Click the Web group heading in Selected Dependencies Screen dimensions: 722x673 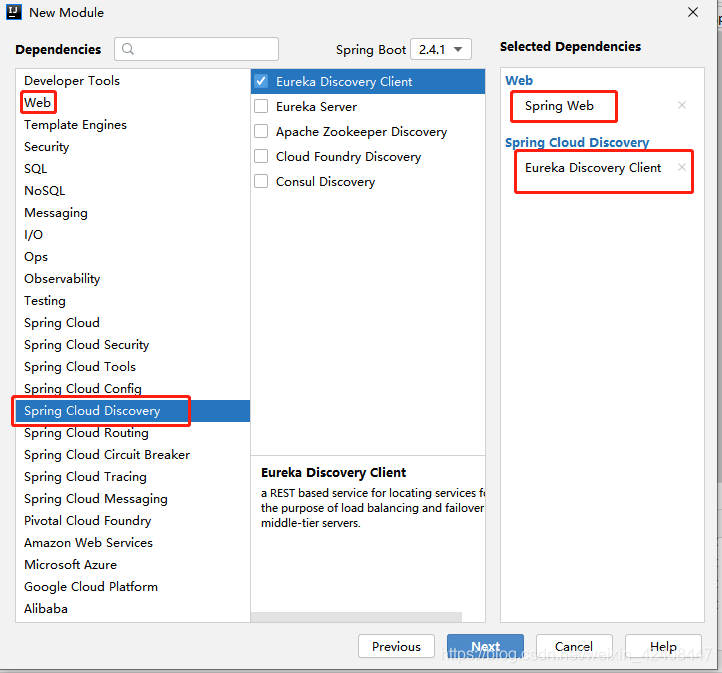click(x=519, y=80)
